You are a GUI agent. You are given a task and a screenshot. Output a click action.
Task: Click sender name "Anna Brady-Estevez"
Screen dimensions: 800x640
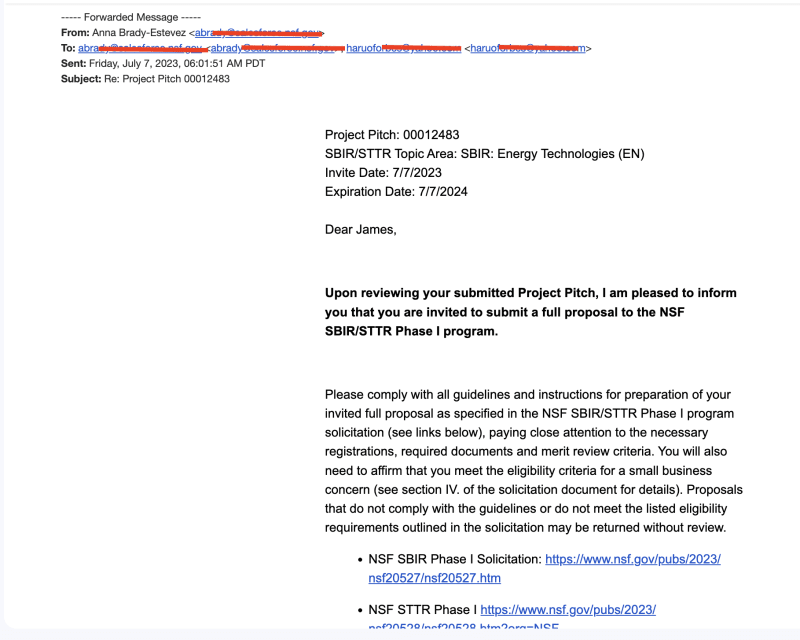click(x=139, y=33)
